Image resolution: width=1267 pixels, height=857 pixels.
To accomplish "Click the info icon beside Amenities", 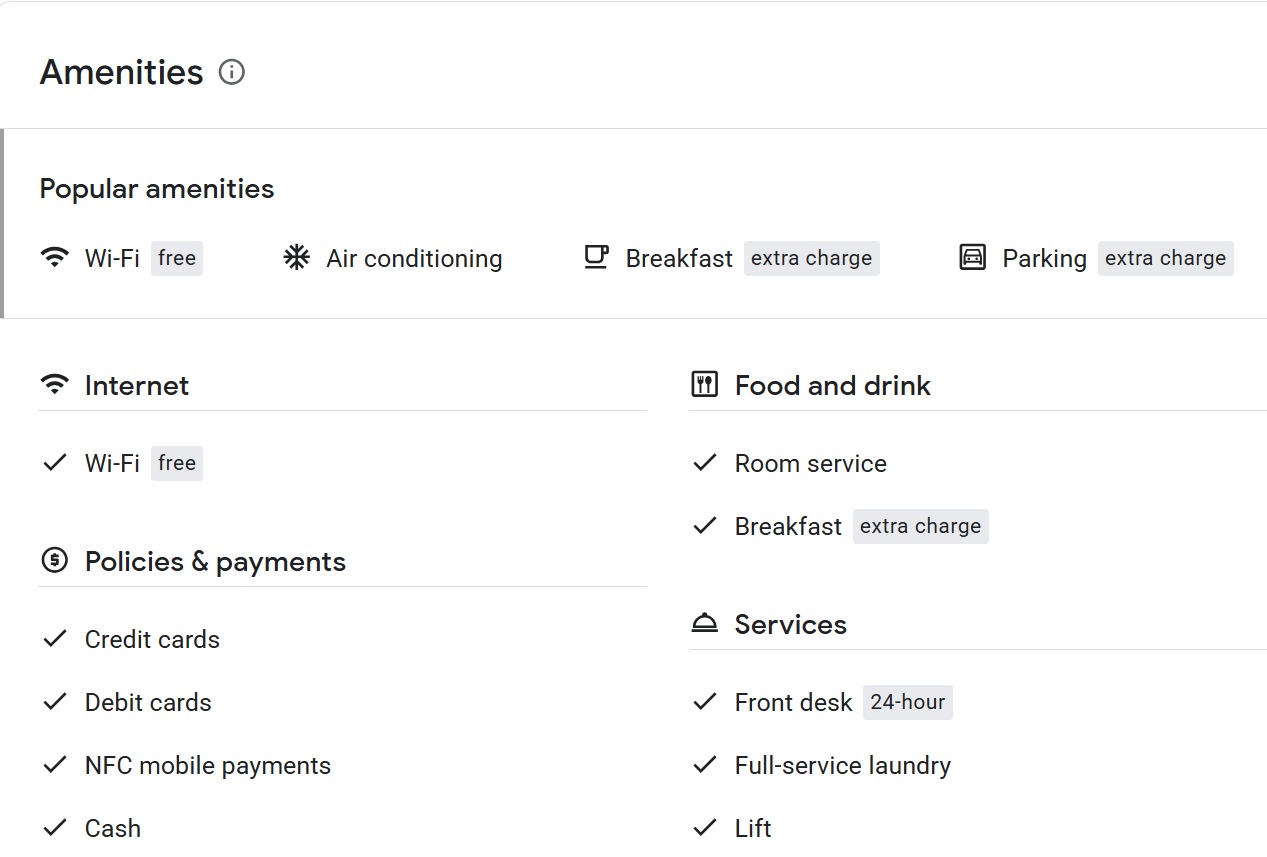I will [x=232, y=72].
